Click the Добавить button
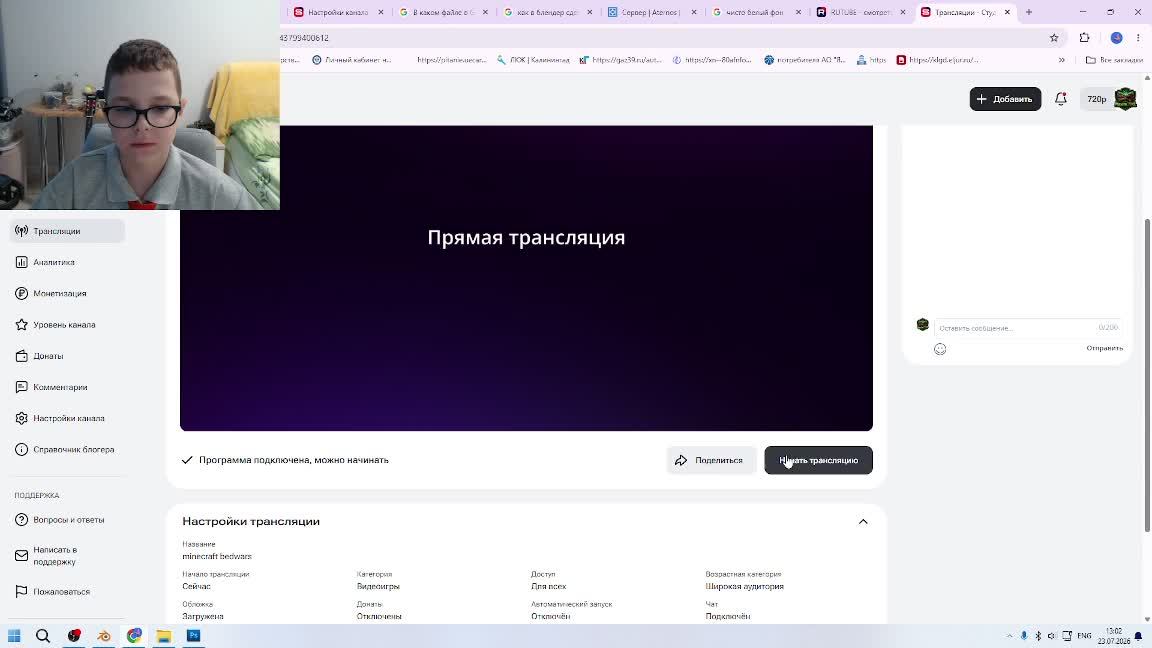 tap(1005, 99)
